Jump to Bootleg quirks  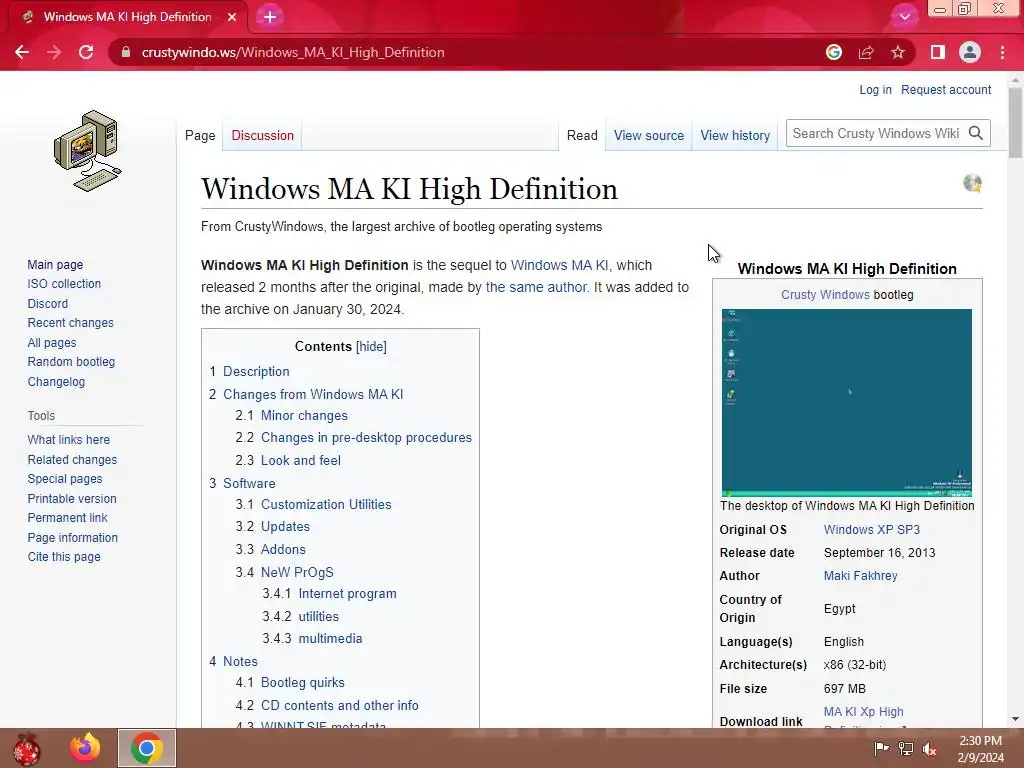302,682
